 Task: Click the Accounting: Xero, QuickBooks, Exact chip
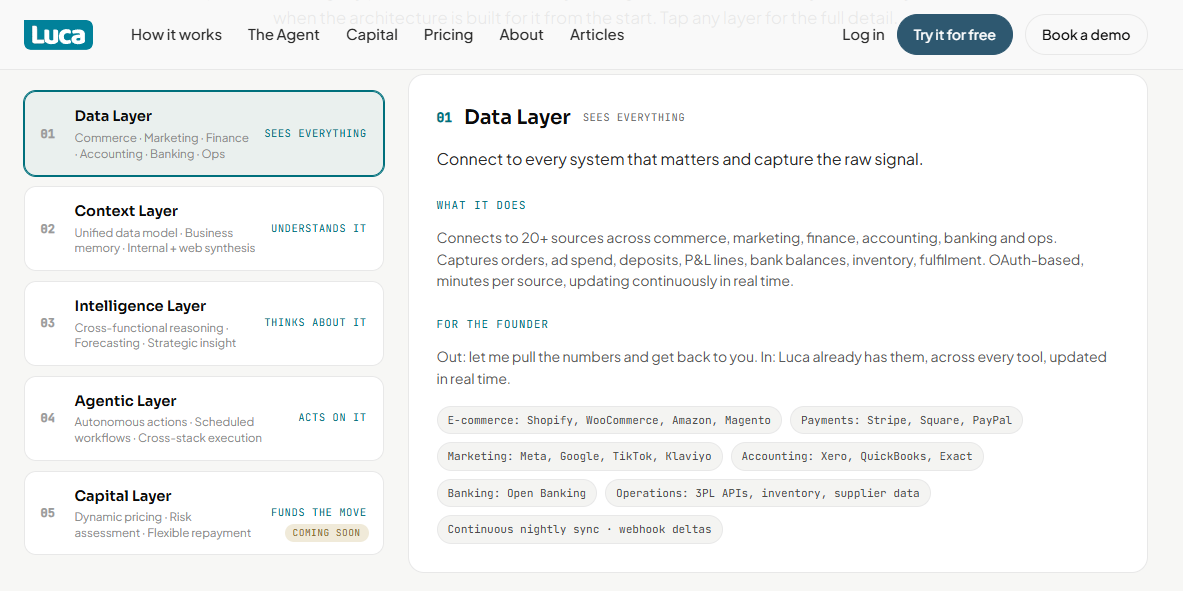857,457
